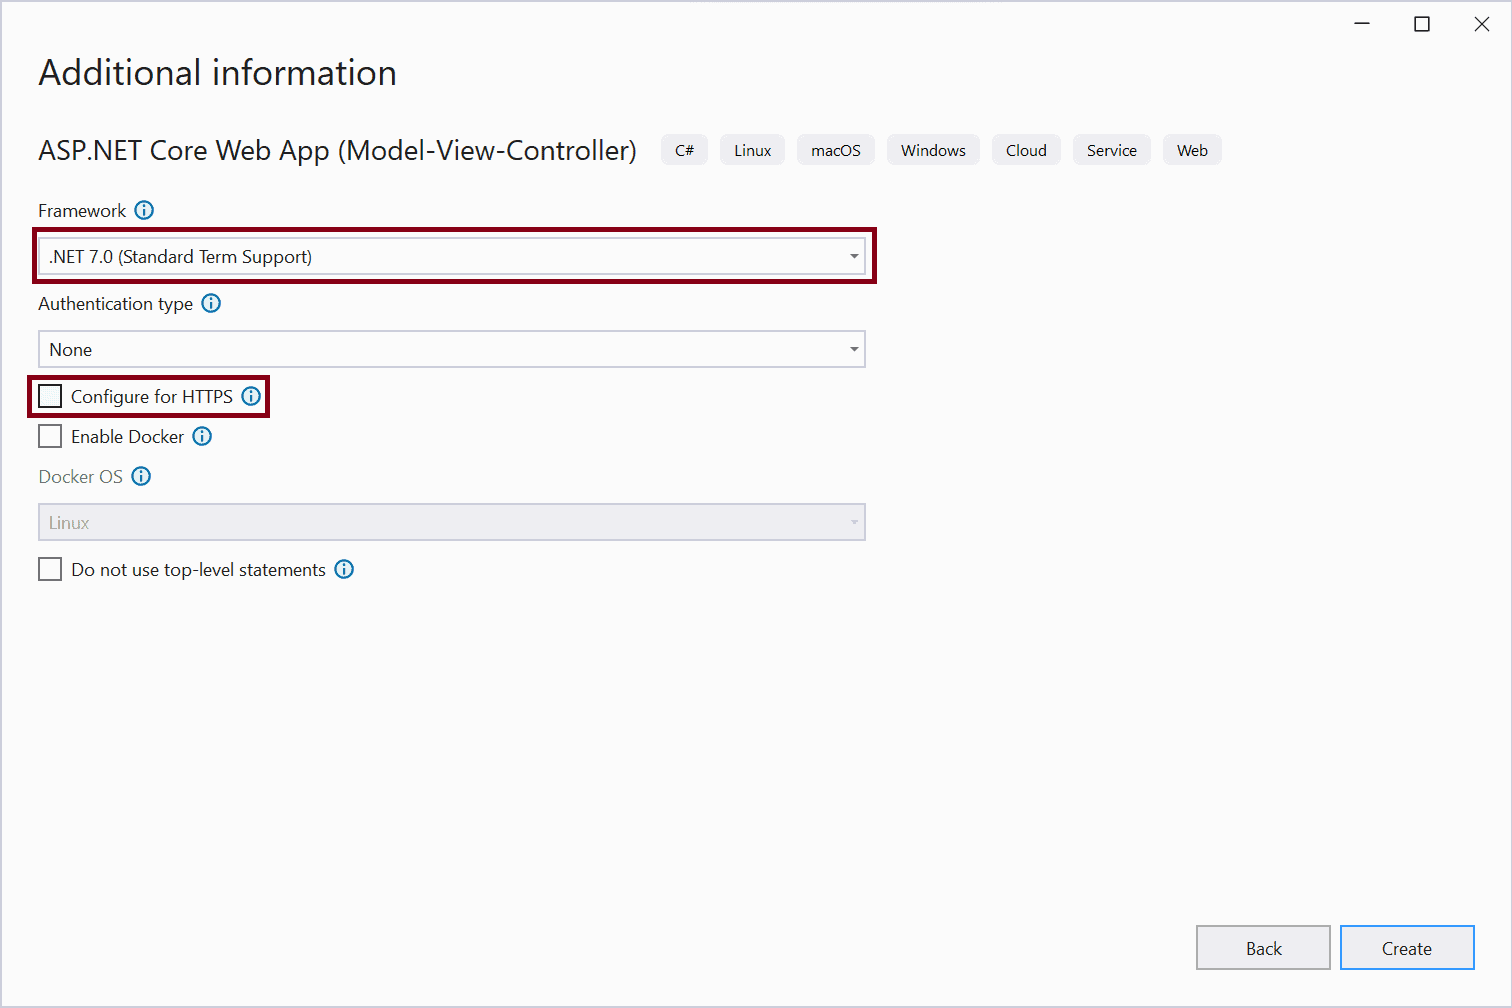Open the Docker OS info icon
The image size is (1512, 1008).
(x=141, y=476)
